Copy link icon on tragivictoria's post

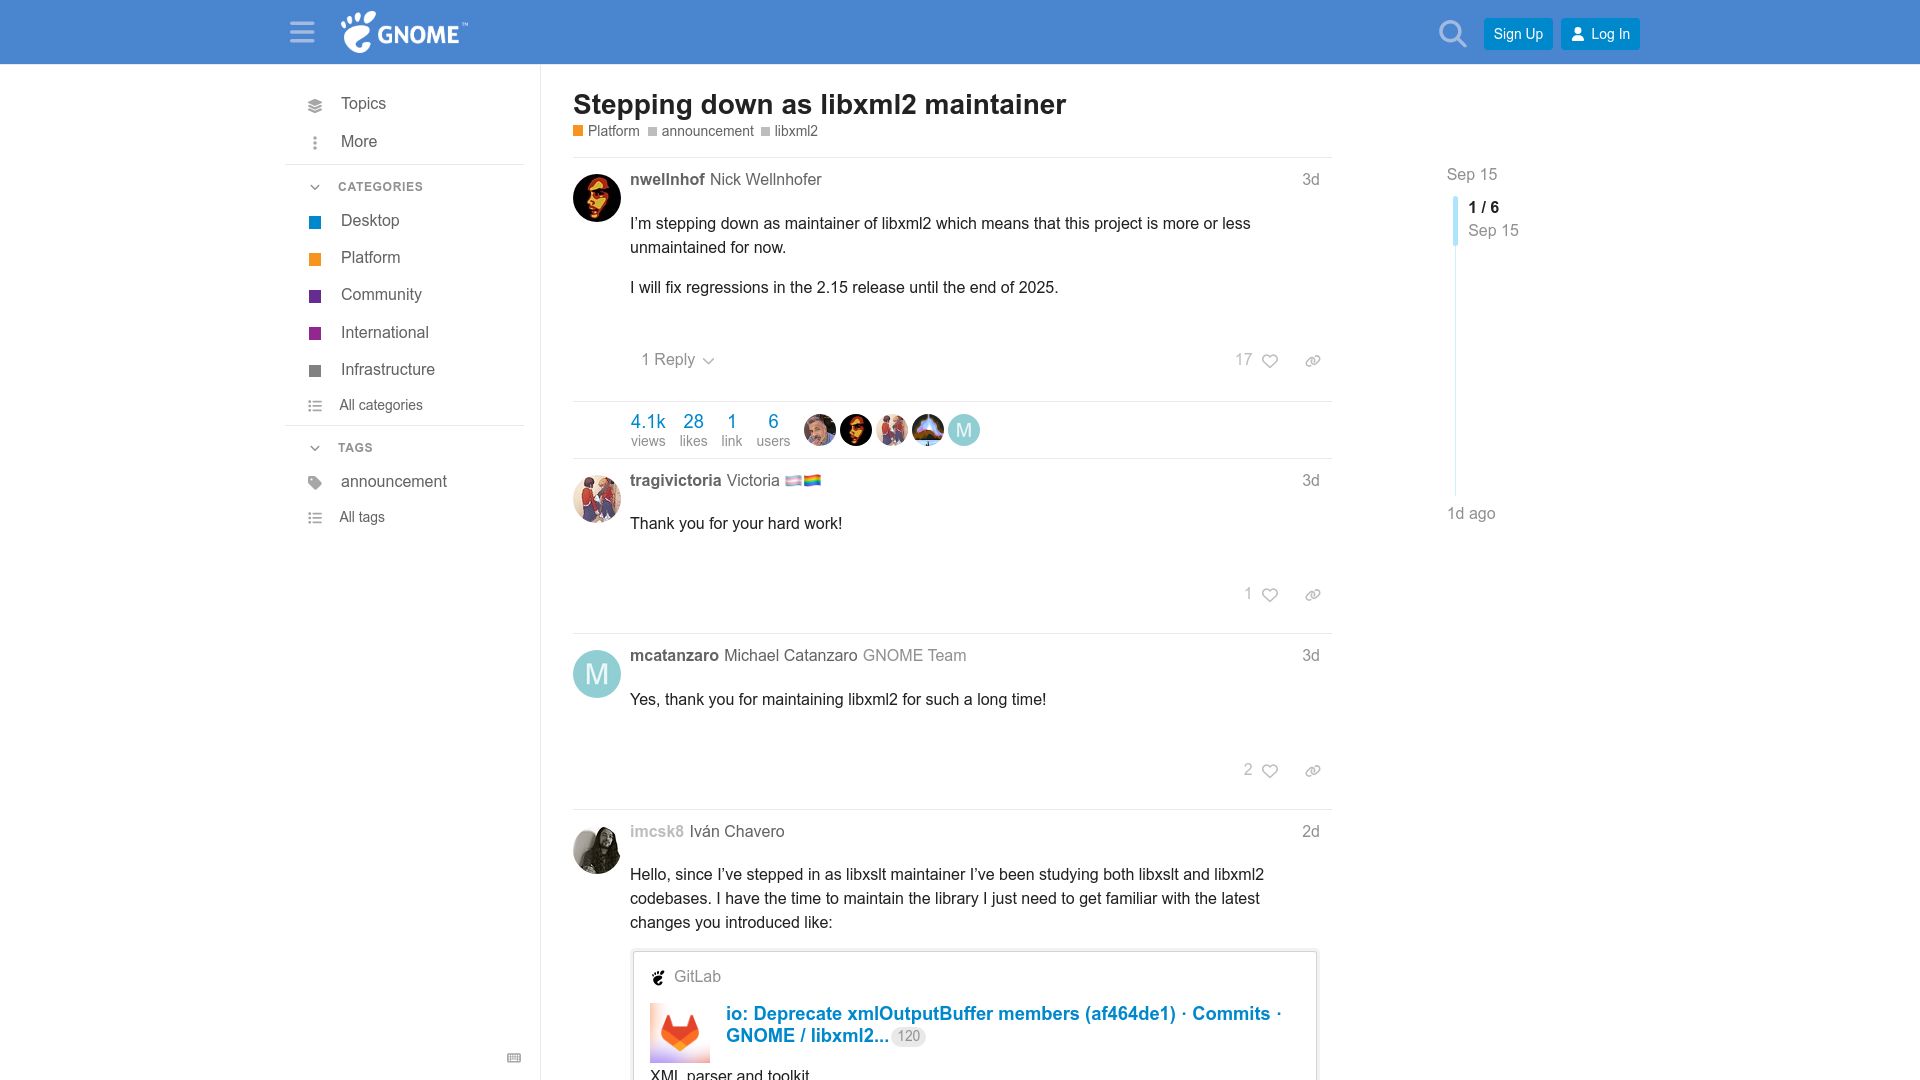pos(1313,595)
